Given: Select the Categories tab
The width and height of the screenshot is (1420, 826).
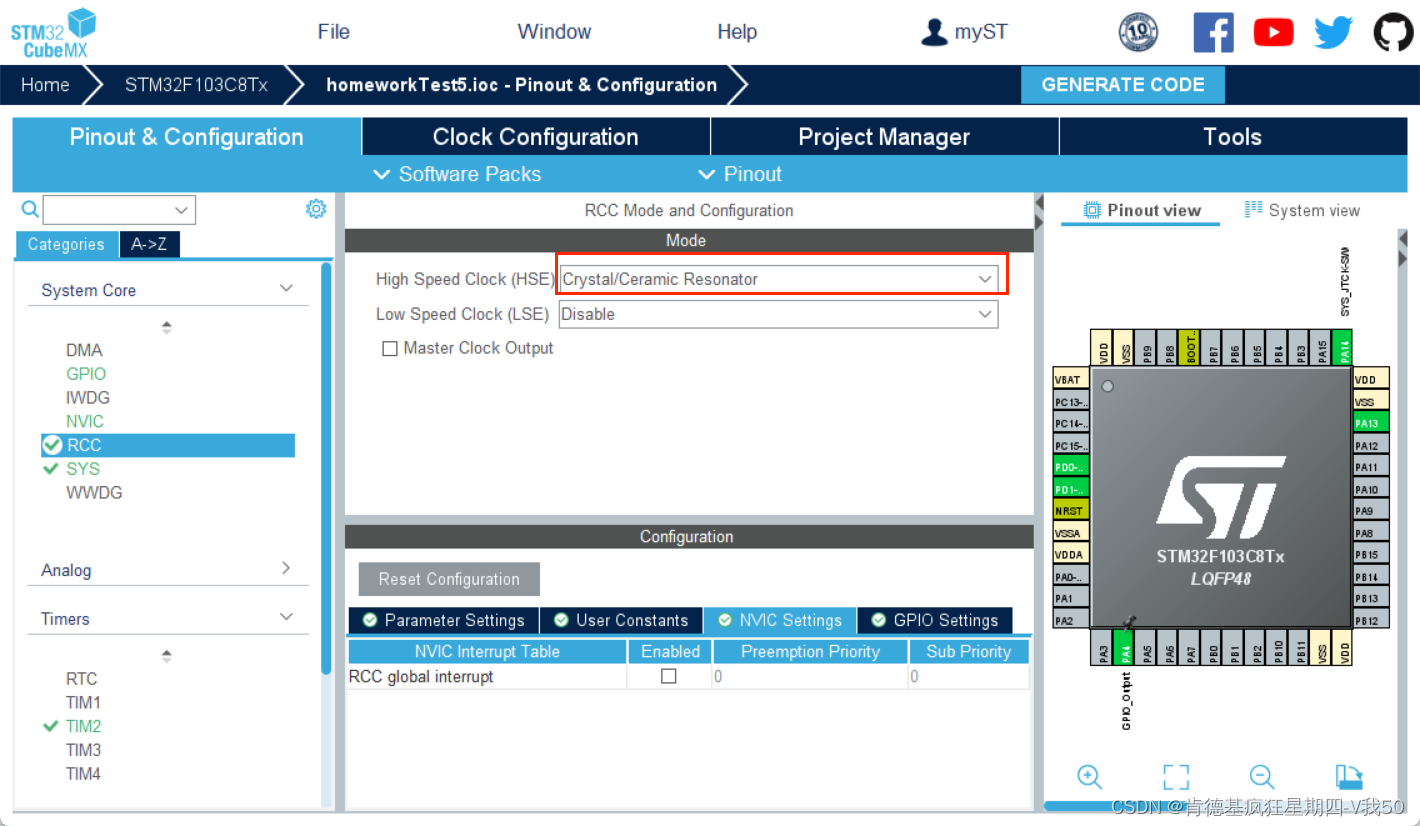Looking at the screenshot, I should 66,244.
